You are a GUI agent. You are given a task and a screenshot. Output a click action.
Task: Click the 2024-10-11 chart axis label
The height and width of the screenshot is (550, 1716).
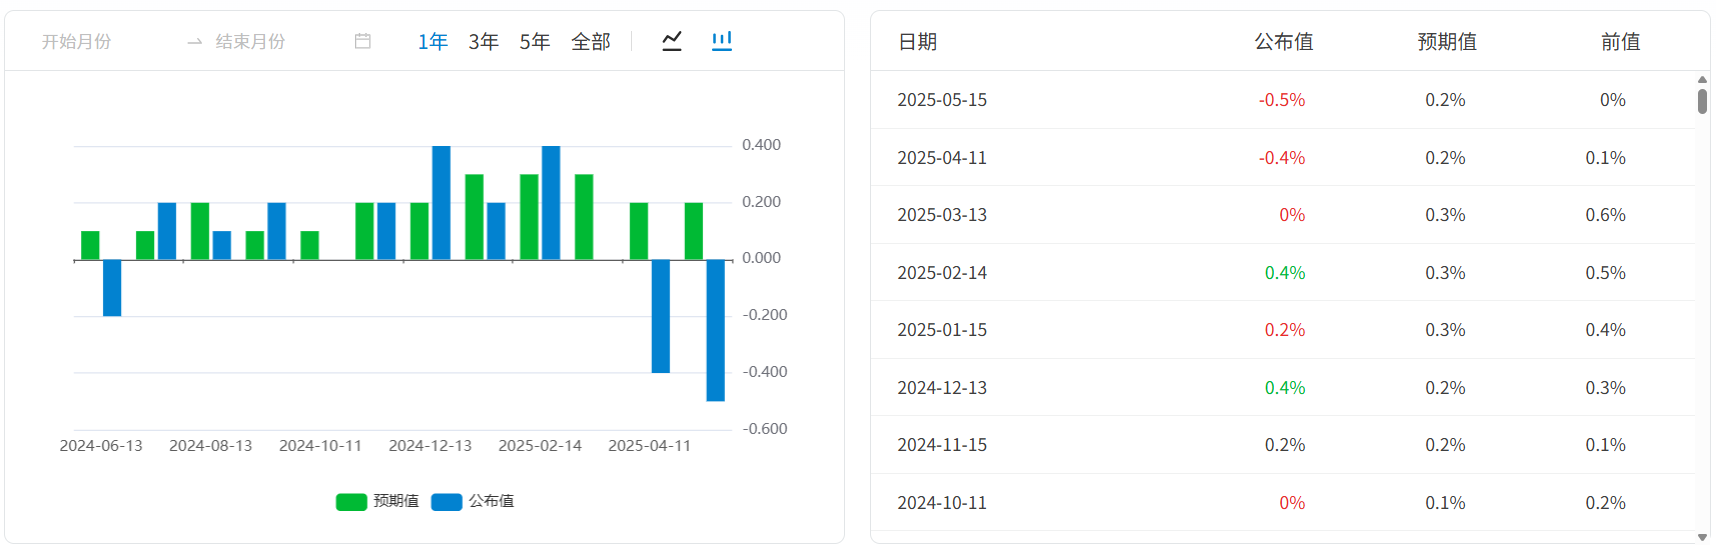pyautogui.click(x=320, y=446)
